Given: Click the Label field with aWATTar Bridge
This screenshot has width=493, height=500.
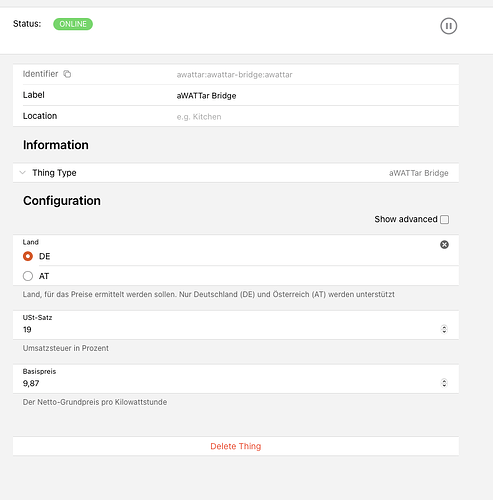Looking at the screenshot, I should 236,95.
